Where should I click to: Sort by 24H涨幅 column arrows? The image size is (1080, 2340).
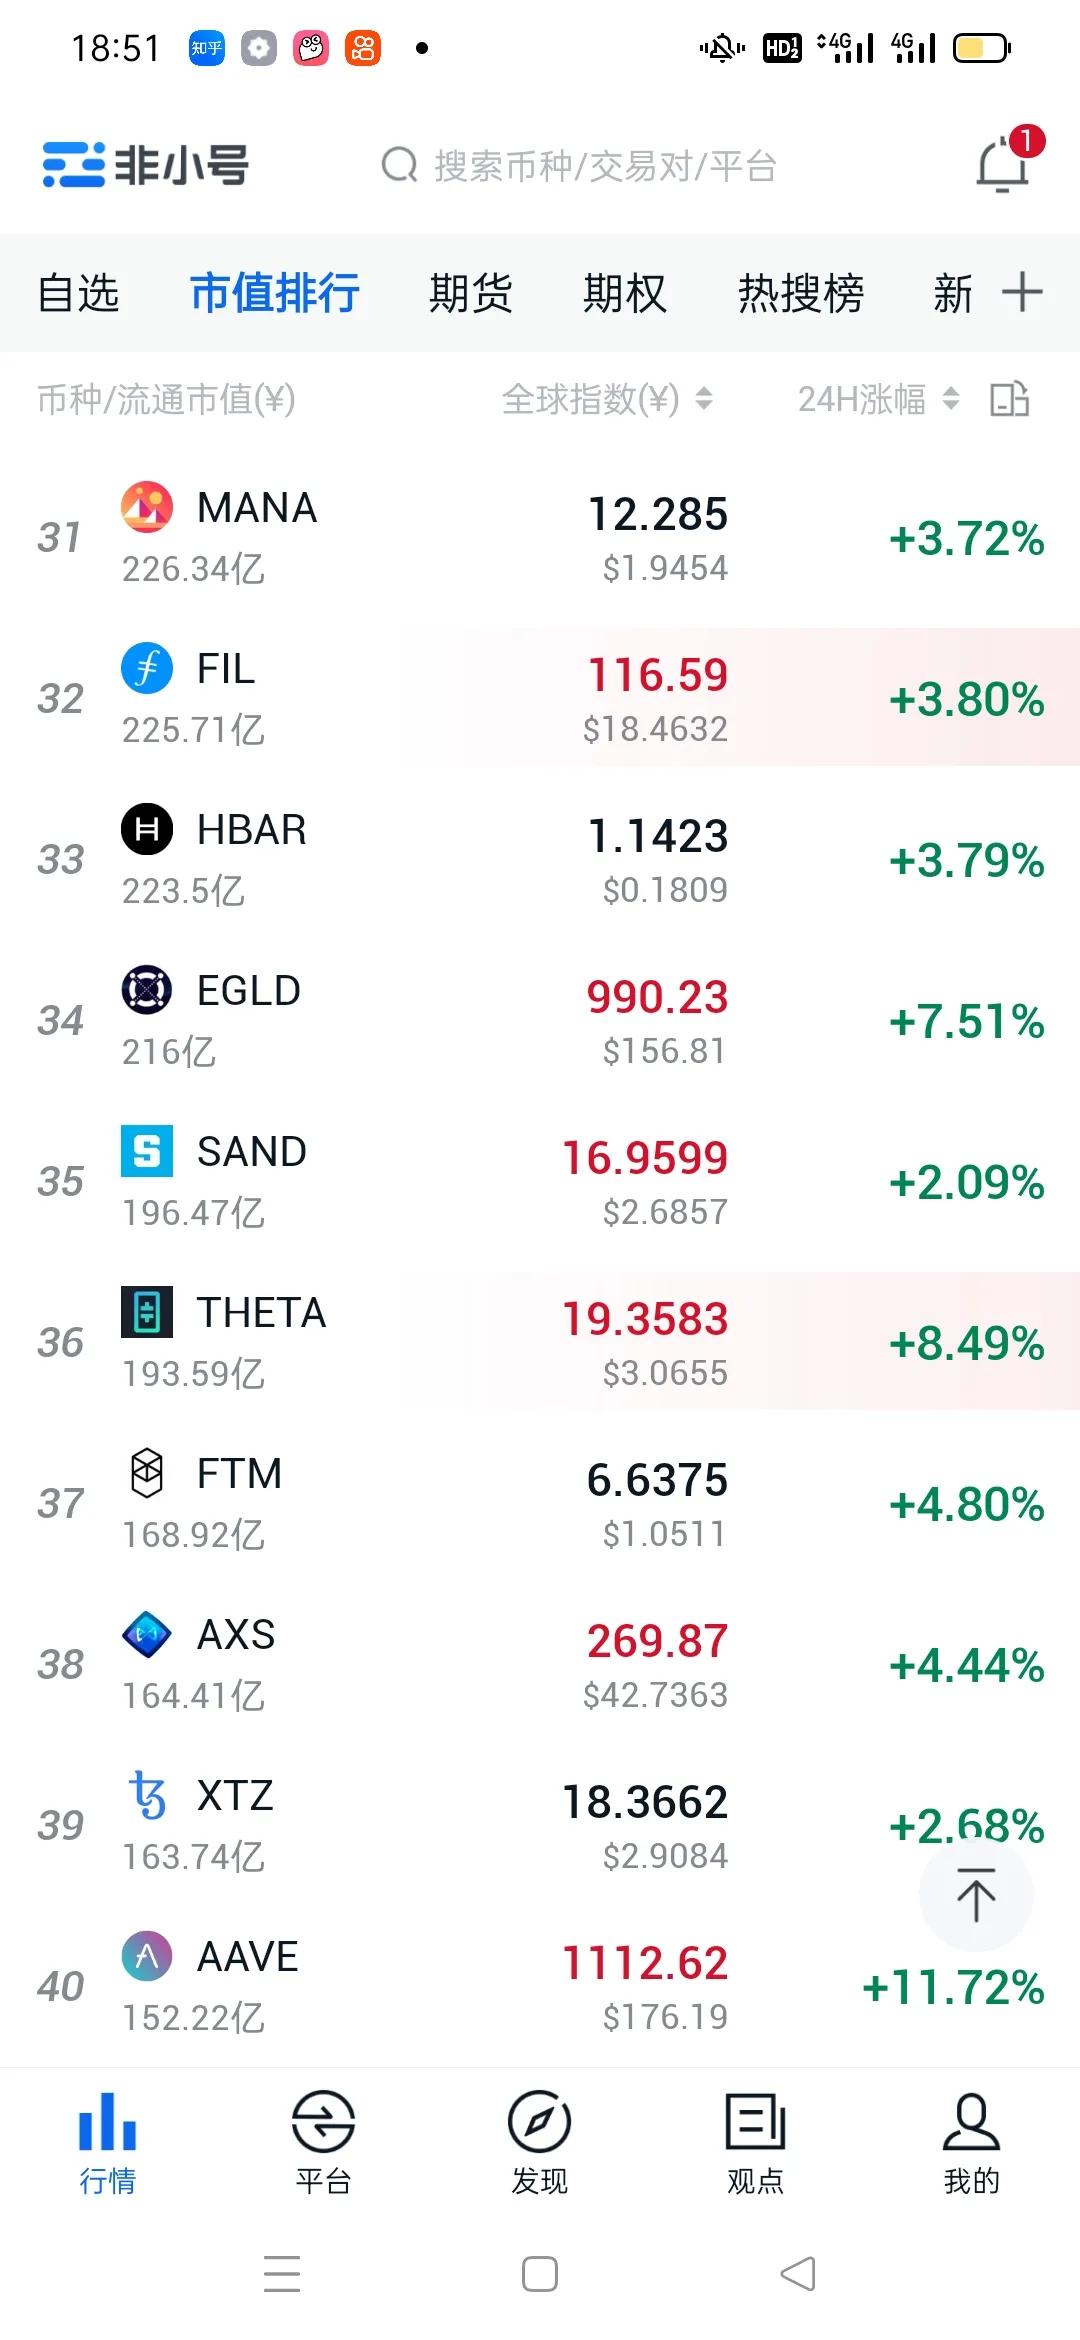click(951, 399)
